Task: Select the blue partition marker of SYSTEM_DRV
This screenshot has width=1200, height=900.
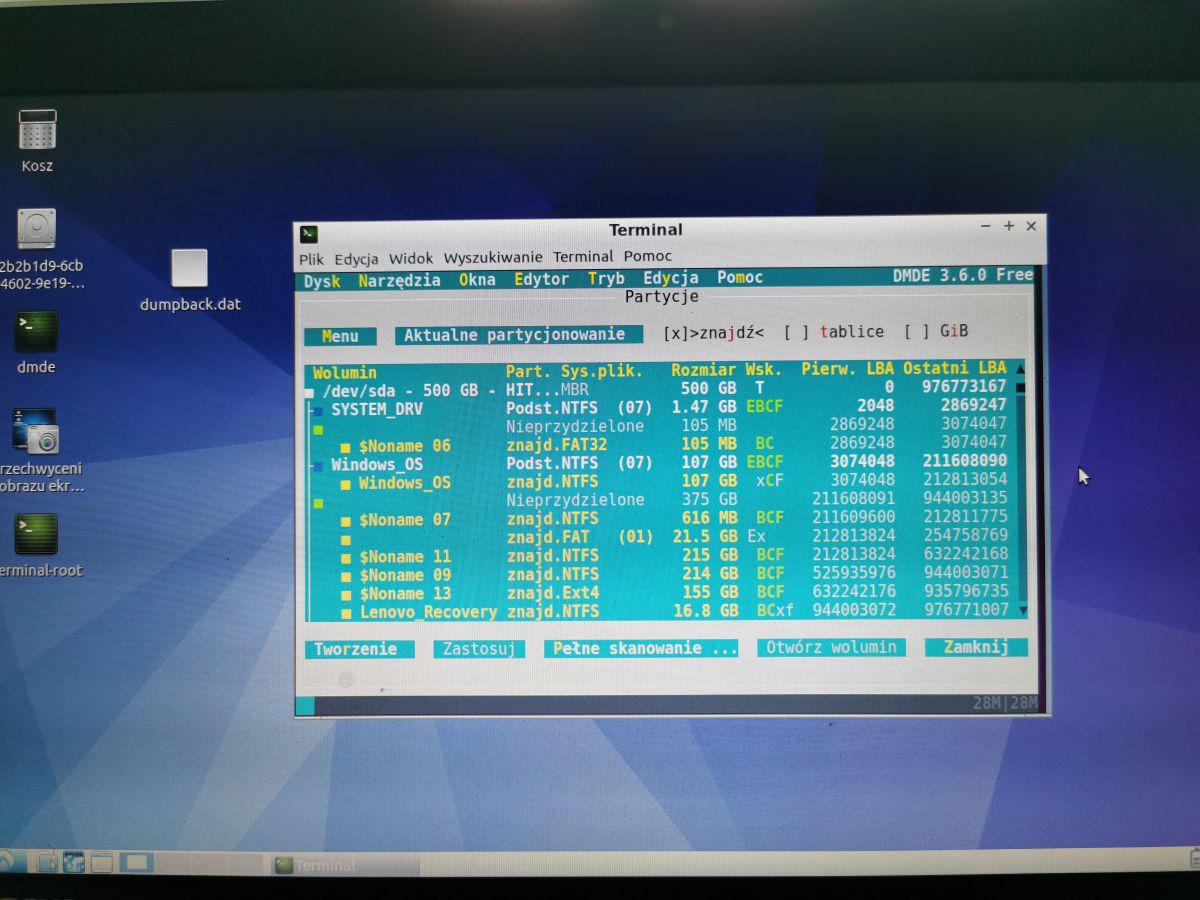Action: 318,410
